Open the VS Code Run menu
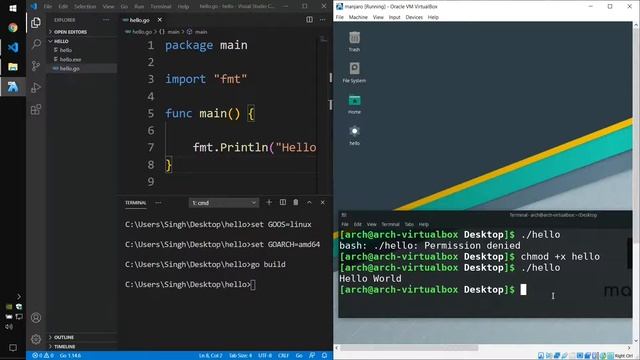This screenshot has width=640, height=360. [139, 7]
